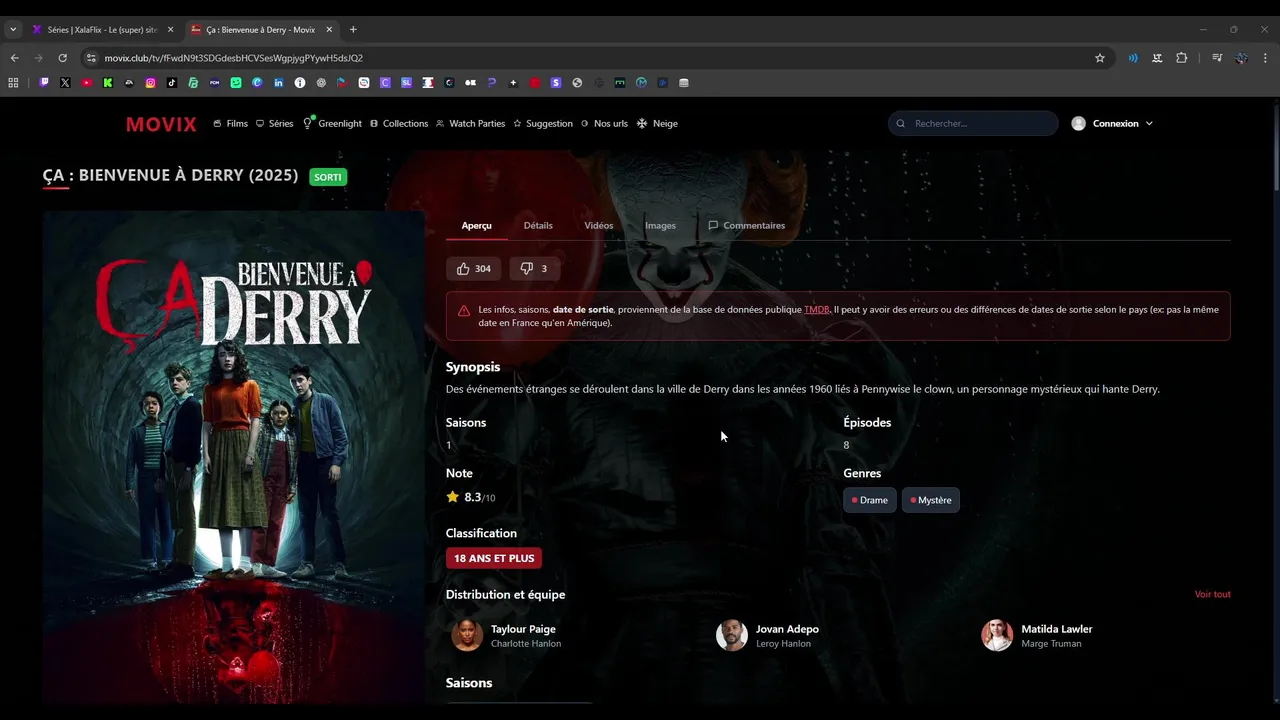
Task: Switch to the Commentaires tab
Action: click(746, 226)
